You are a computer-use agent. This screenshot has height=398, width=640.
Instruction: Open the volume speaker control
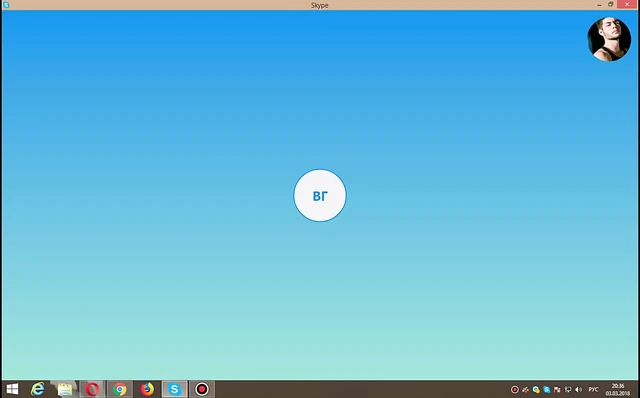[578, 390]
